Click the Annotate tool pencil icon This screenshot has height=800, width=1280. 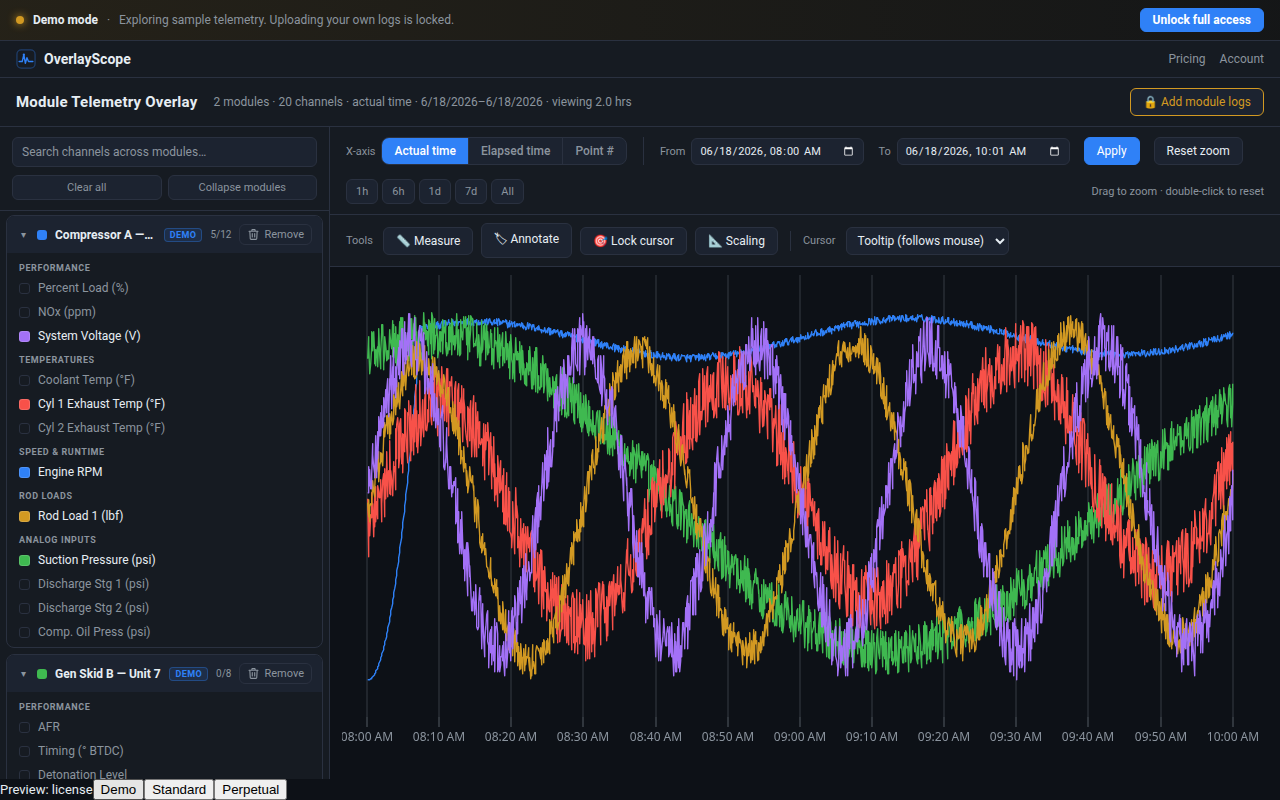[500, 239]
